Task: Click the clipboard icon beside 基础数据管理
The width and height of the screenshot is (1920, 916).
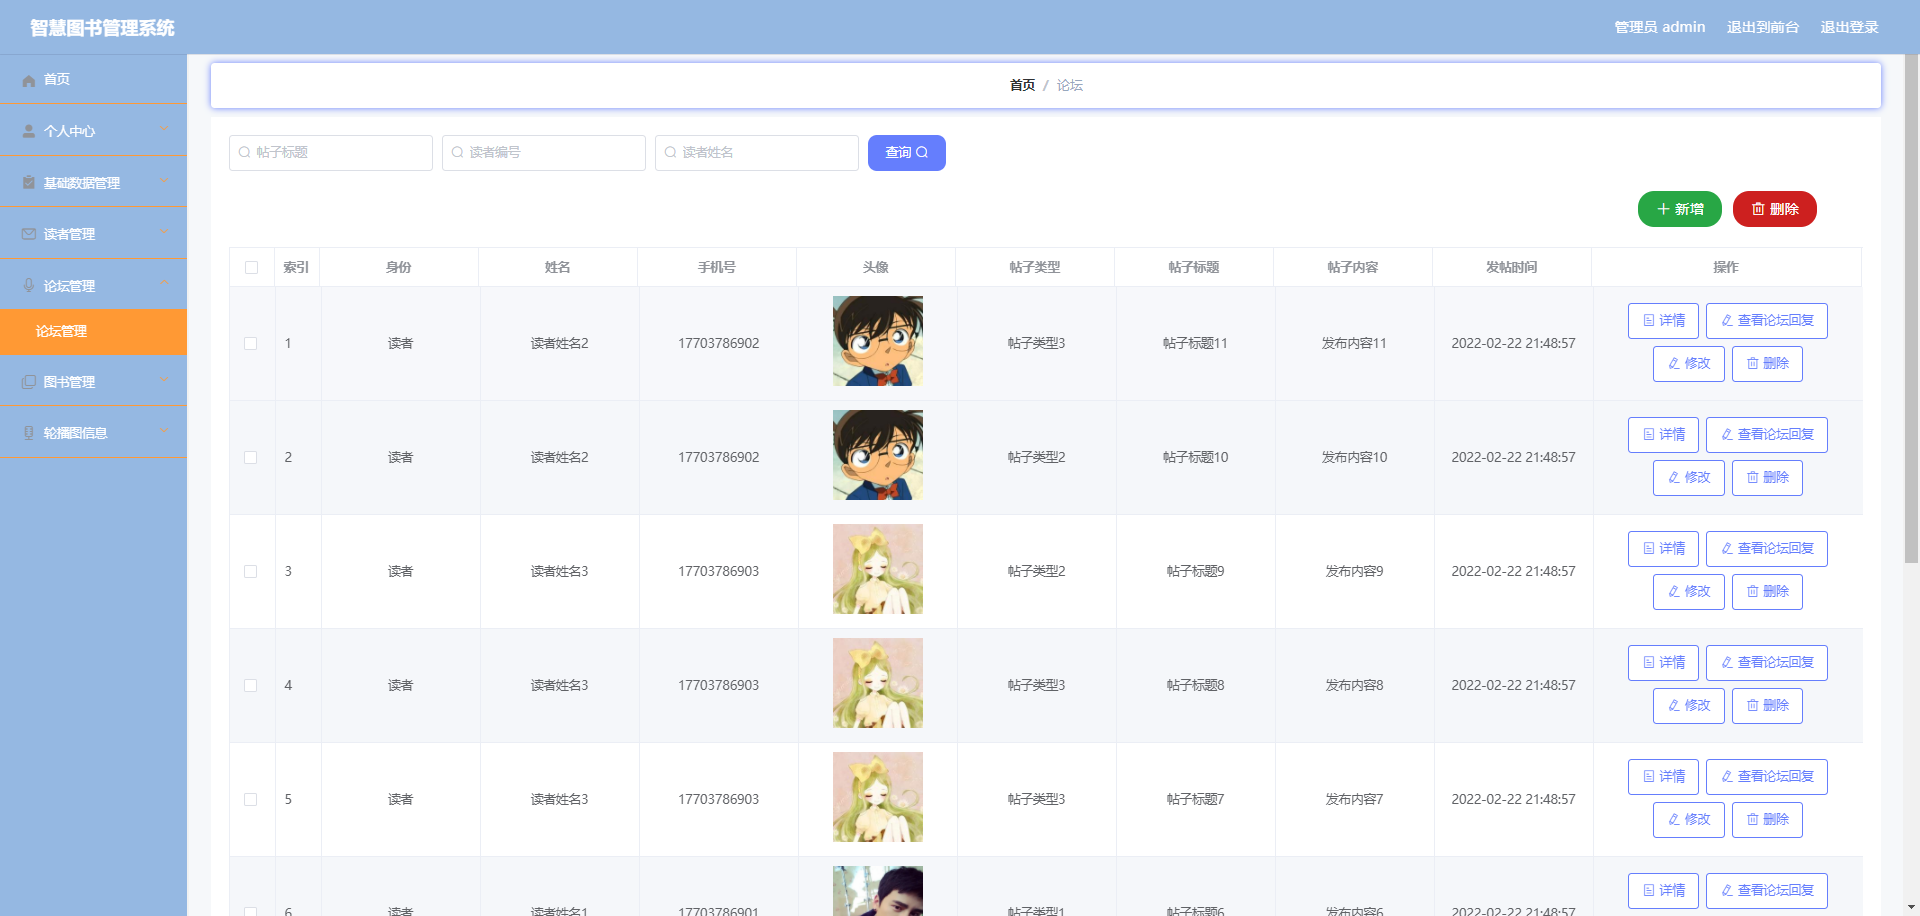Action: click(x=29, y=183)
